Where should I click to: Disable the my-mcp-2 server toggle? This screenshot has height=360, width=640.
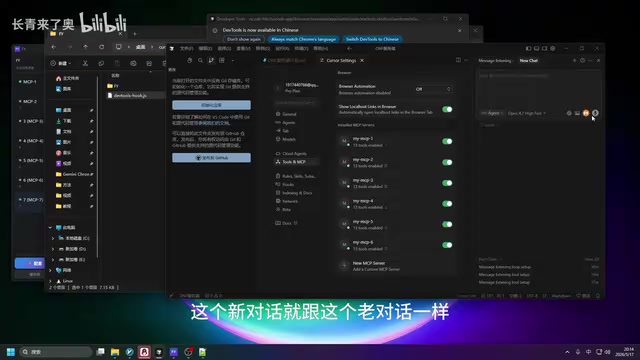(x=447, y=162)
